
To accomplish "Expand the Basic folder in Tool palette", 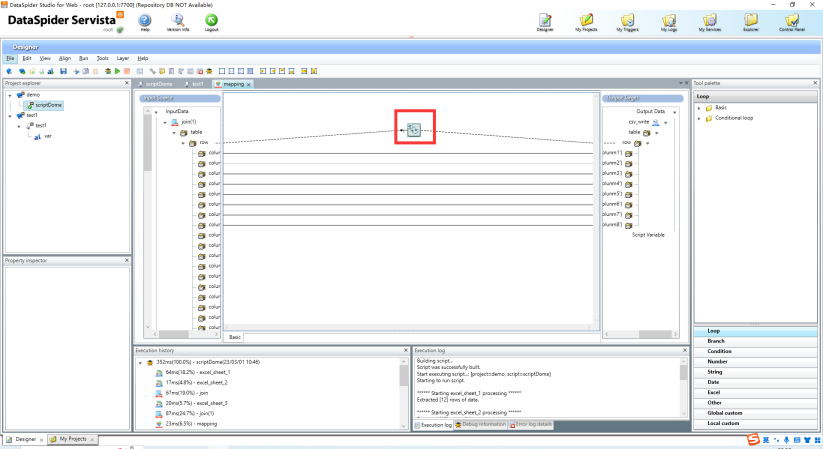I will coord(699,108).
